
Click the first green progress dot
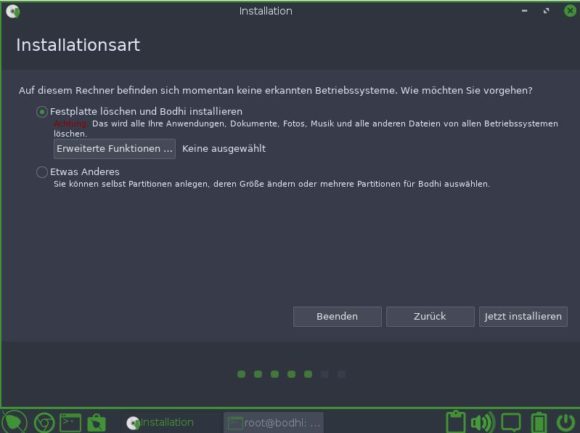241,374
